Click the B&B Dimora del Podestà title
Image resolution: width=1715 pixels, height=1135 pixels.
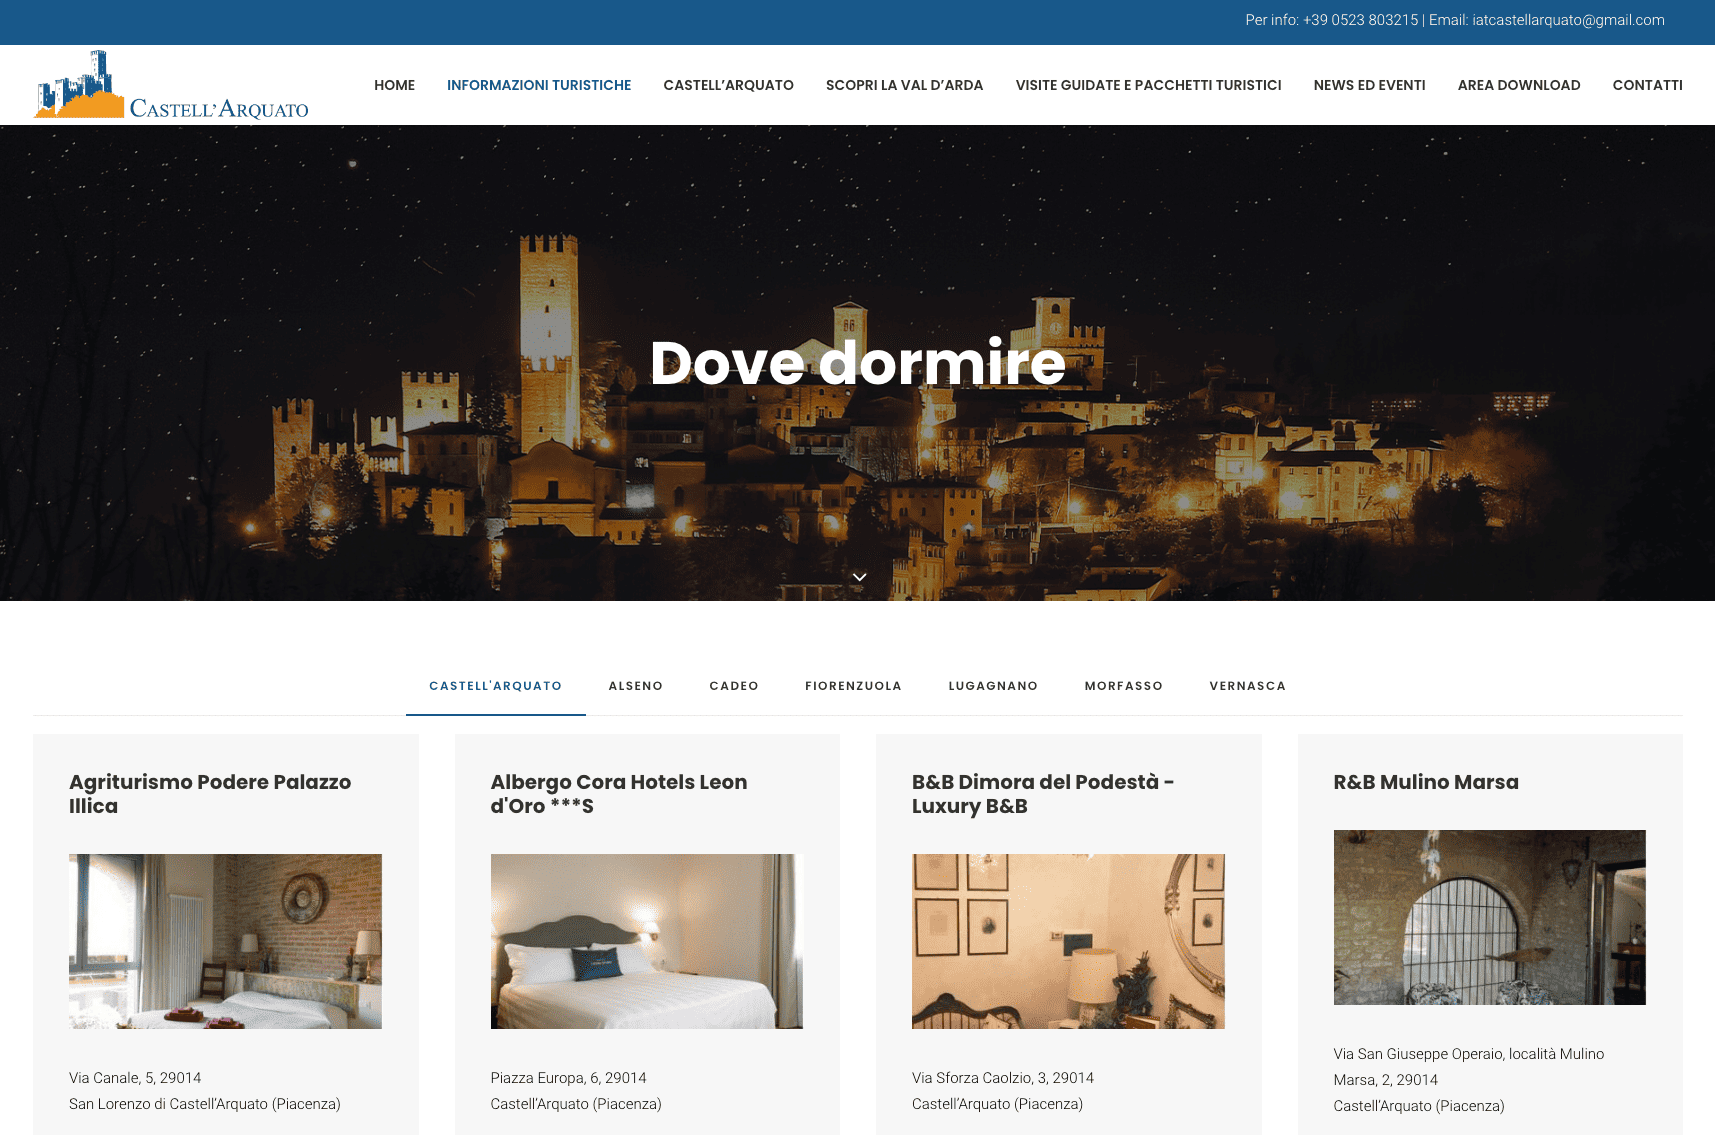point(1042,794)
